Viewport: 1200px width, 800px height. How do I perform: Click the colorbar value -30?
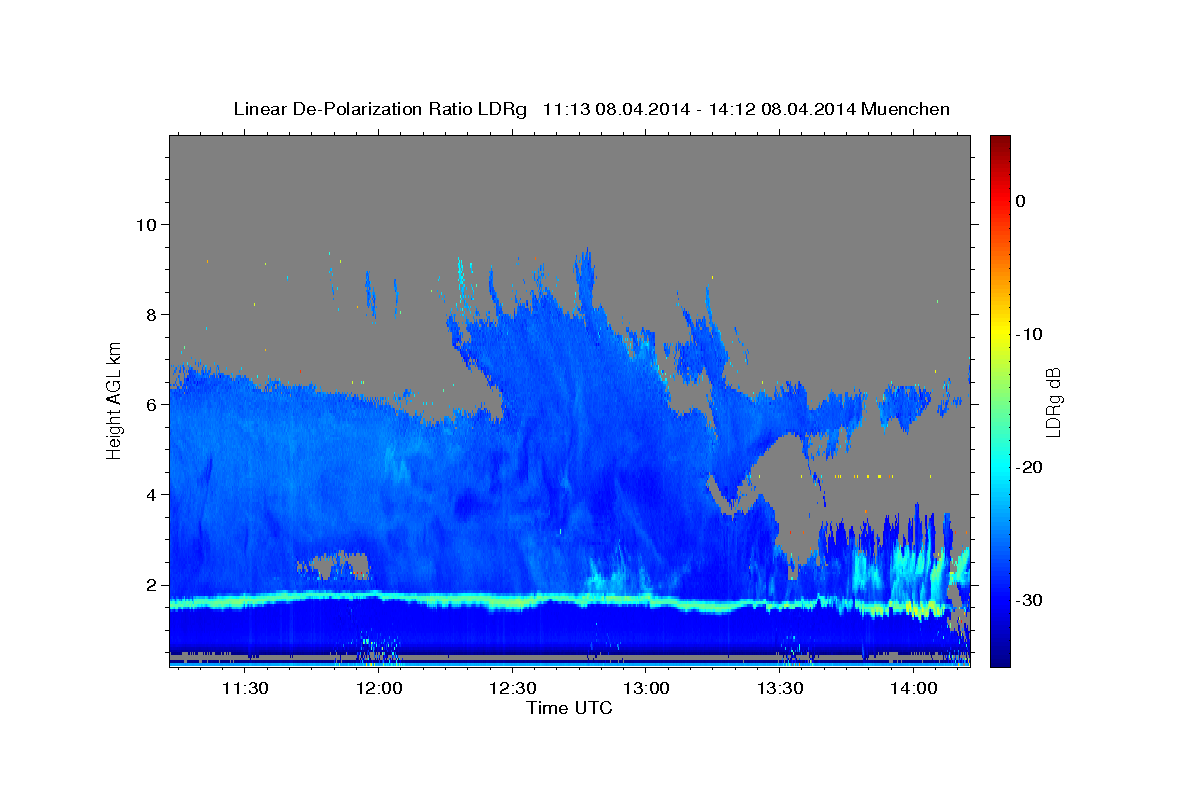pos(1029,600)
